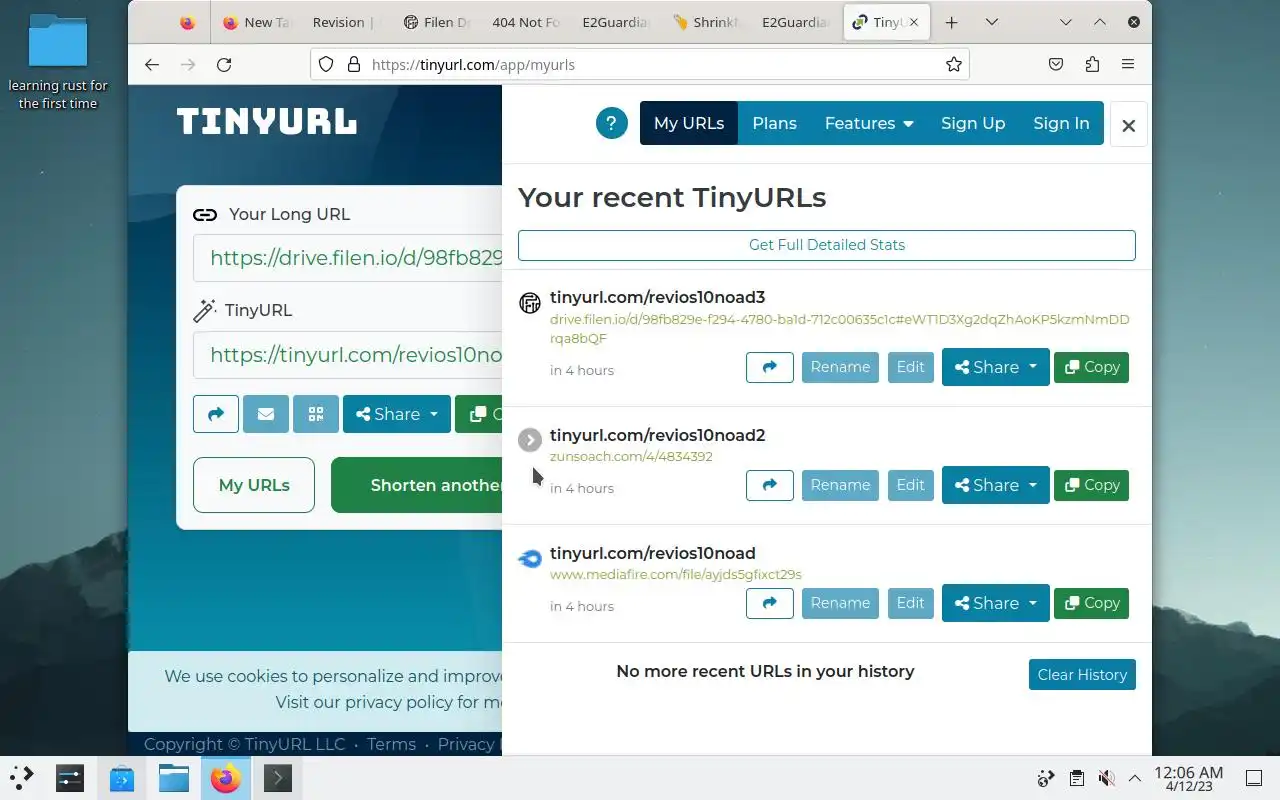Click the TinyURL logo
This screenshot has width=1280, height=800.
[267, 122]
